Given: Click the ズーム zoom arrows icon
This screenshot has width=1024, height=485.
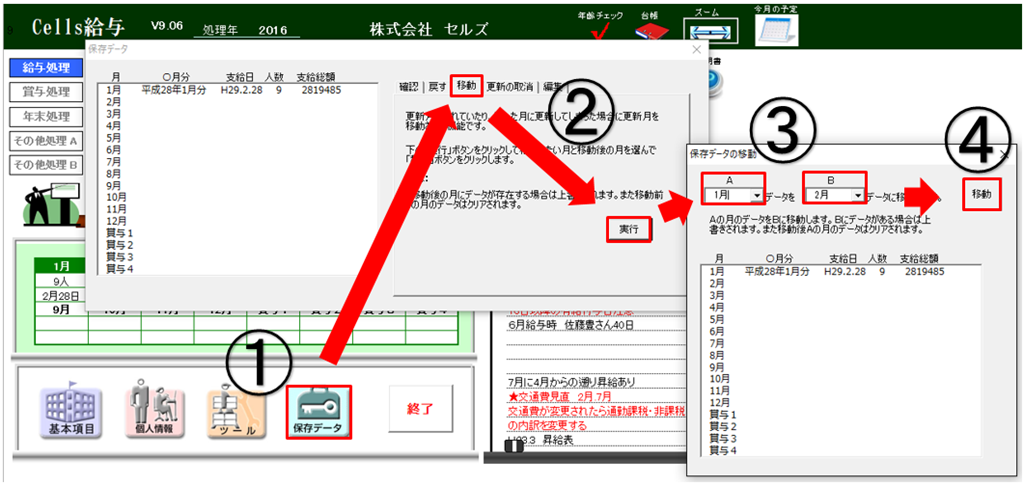Looking at the screenshot, I should coord(711,30).
